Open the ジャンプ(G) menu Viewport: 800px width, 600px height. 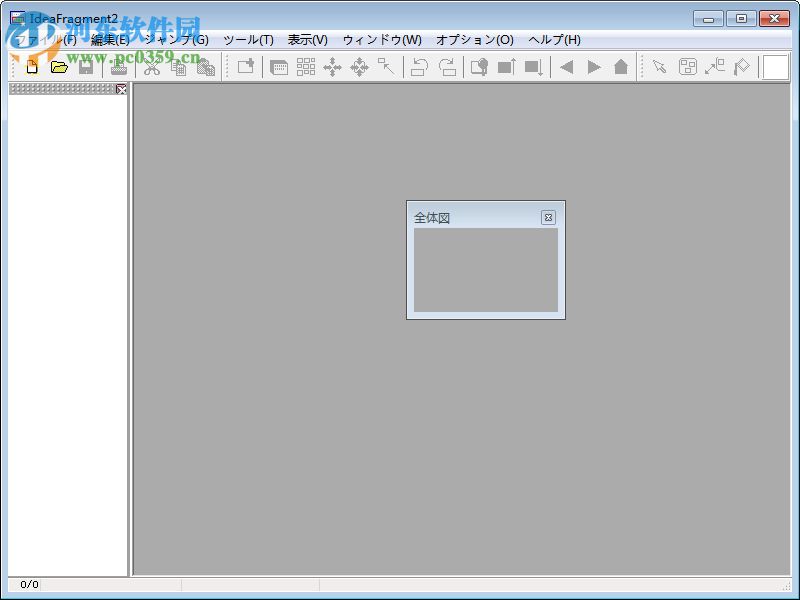(x=177, y=40)
